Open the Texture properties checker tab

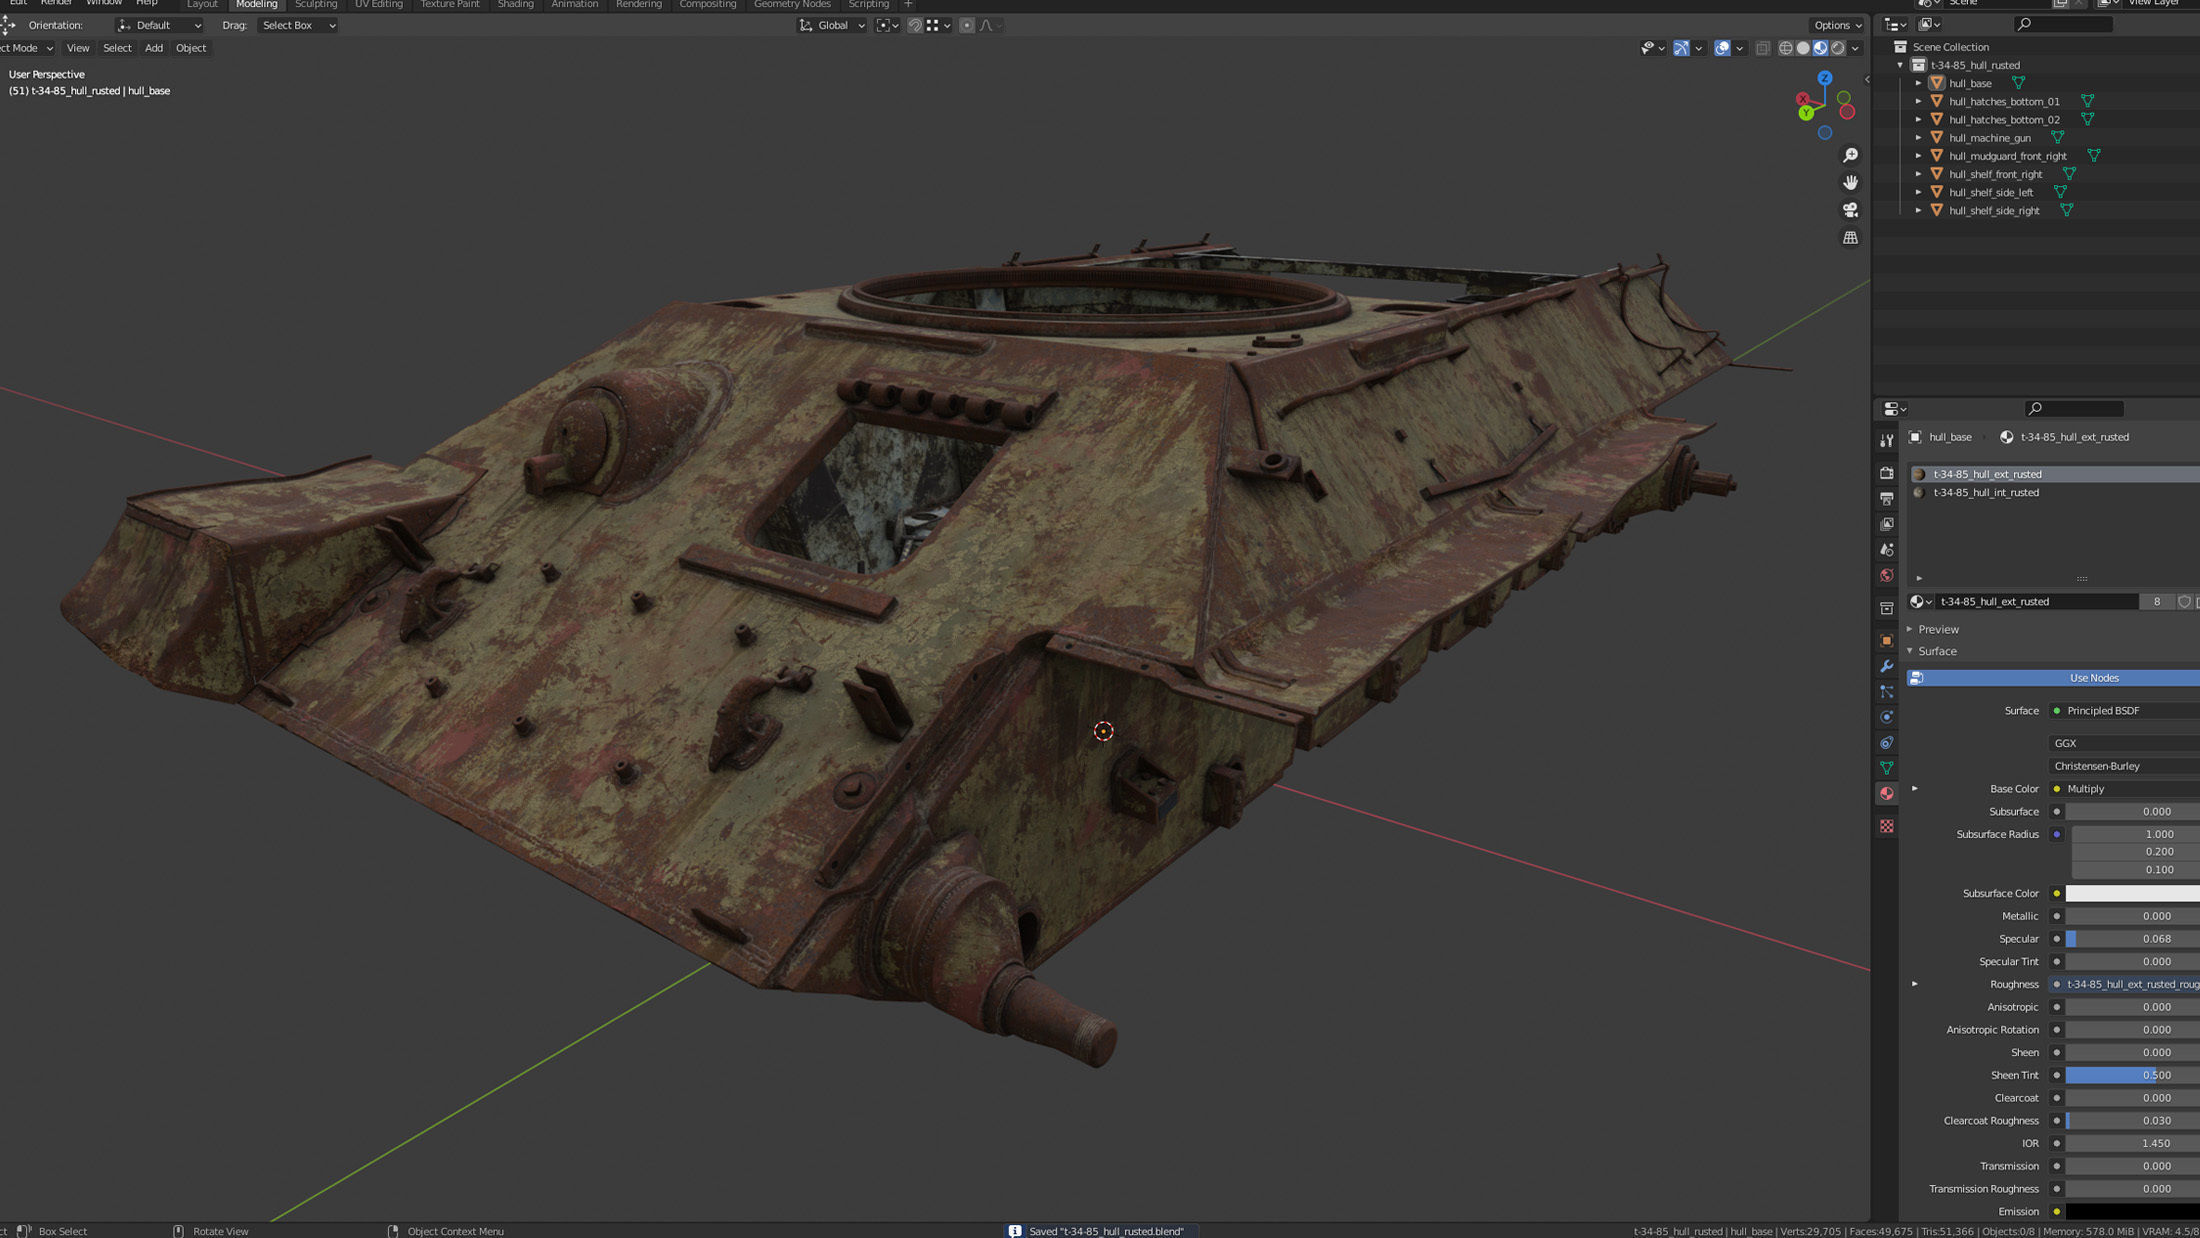pyautogui.click(x=1886, y=826)
